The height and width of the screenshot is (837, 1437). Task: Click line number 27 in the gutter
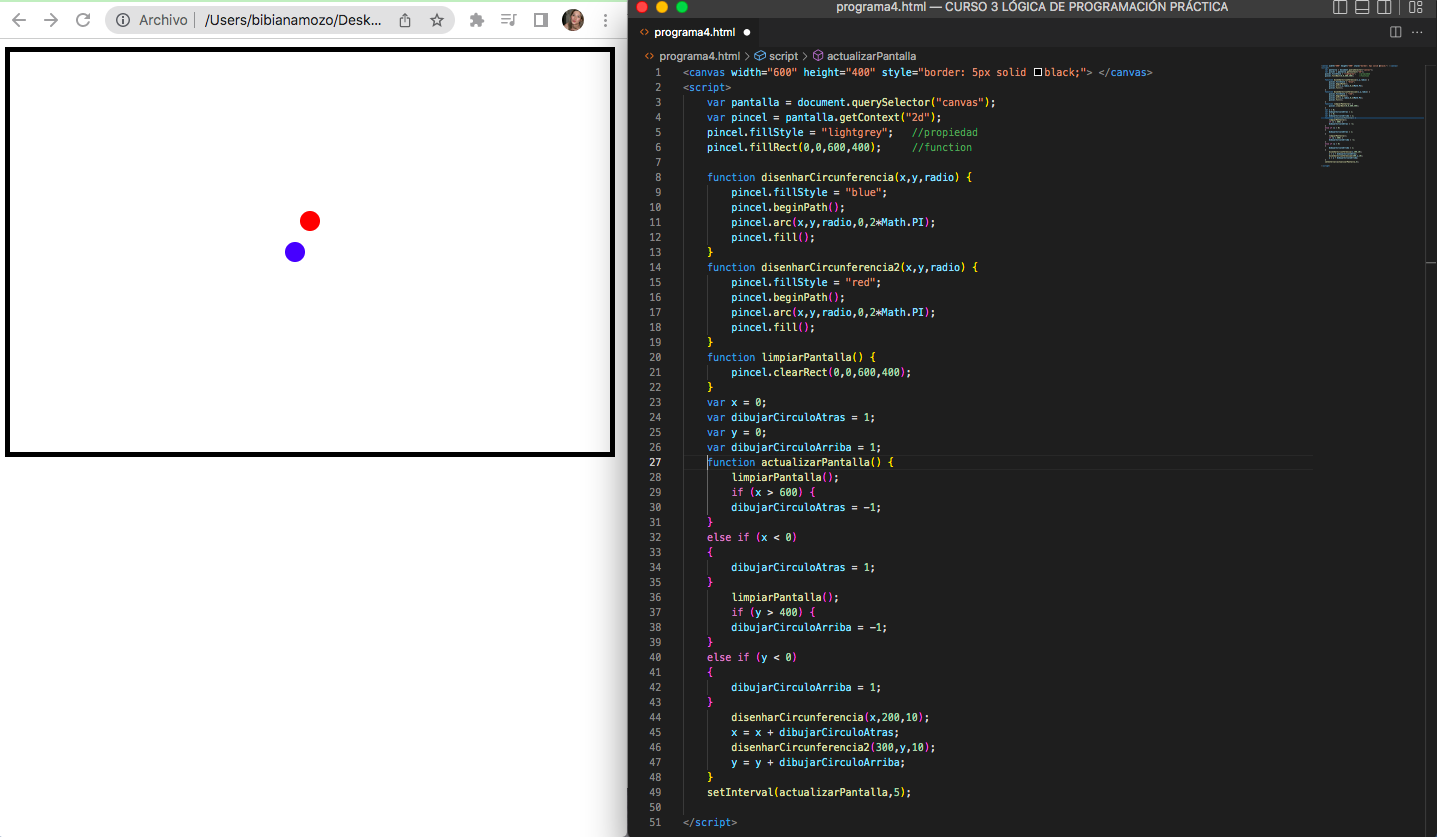[x=655, y=462]
